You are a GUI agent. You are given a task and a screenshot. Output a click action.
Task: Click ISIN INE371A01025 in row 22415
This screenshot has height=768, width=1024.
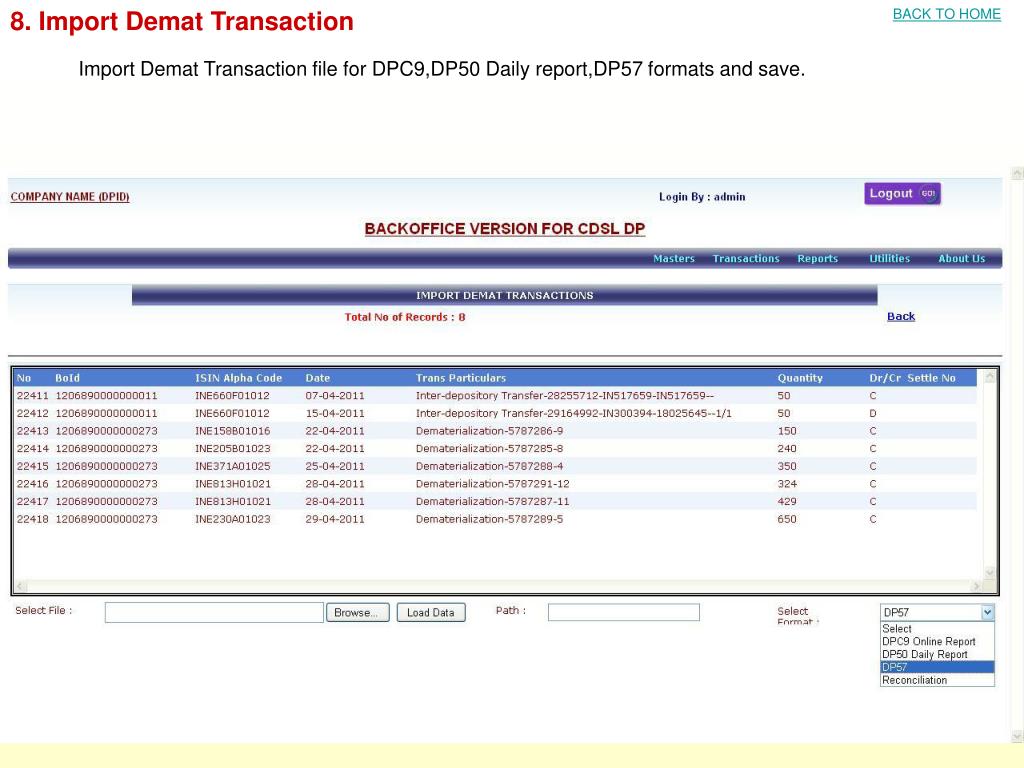coord(232,466)
